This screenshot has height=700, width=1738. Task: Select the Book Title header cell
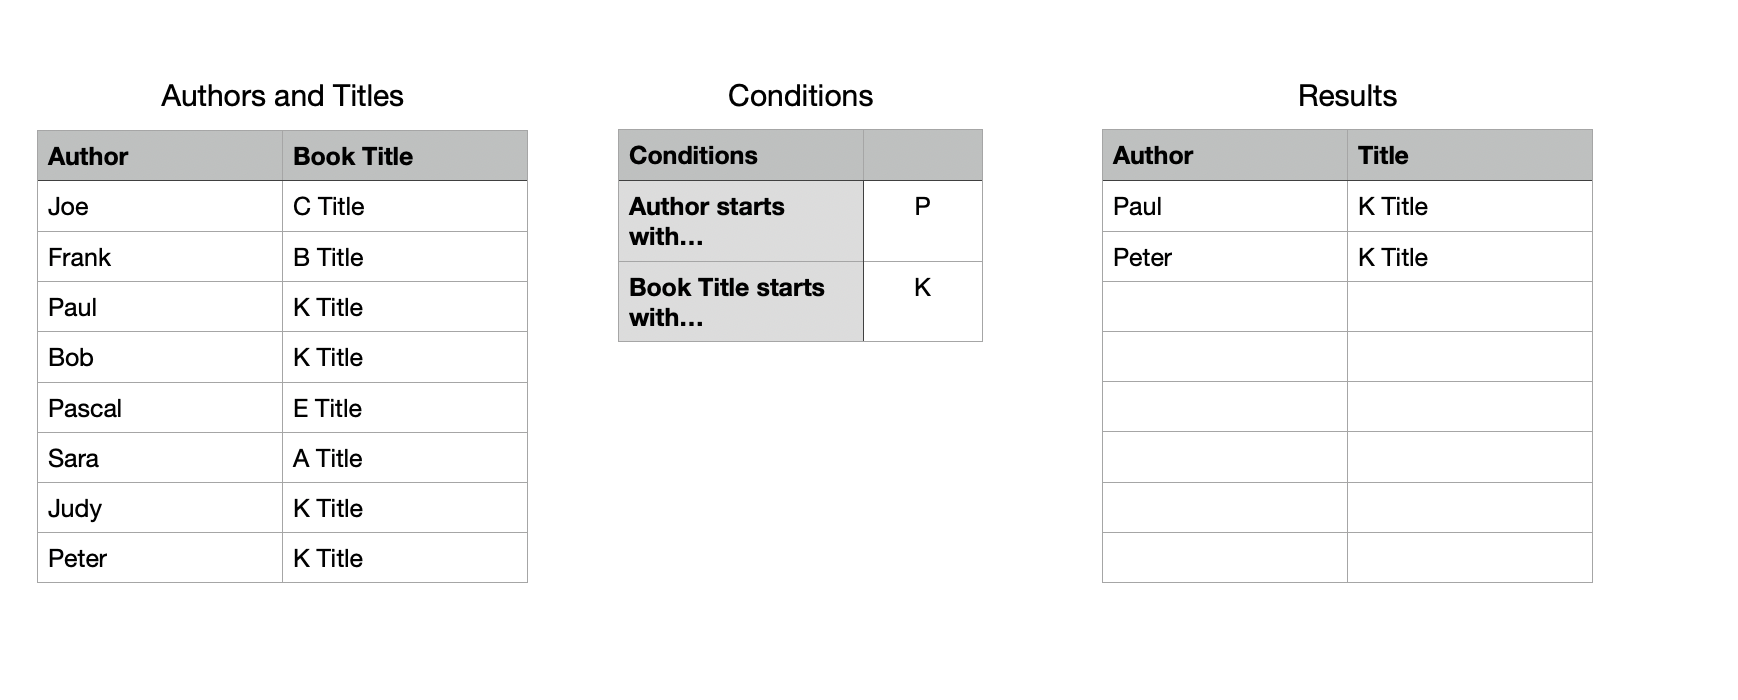[x=405, y=156]
